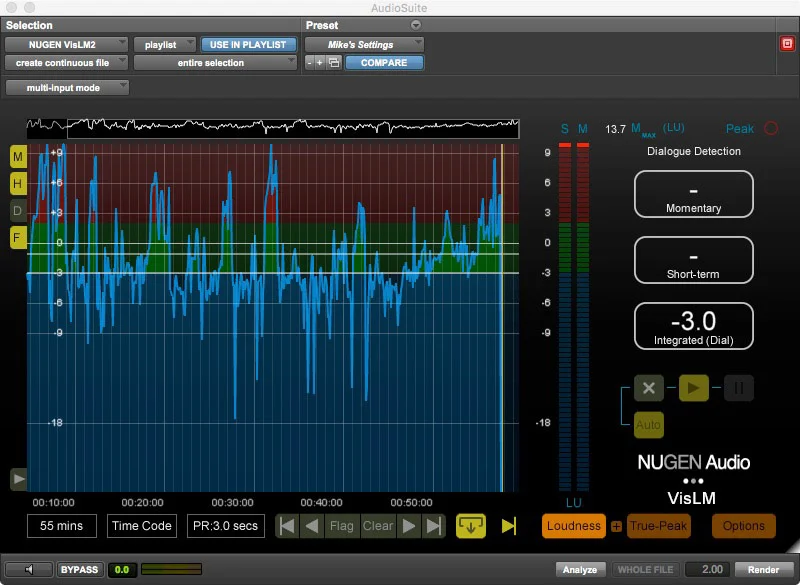Click the Time Code display box

coord(142,526)
